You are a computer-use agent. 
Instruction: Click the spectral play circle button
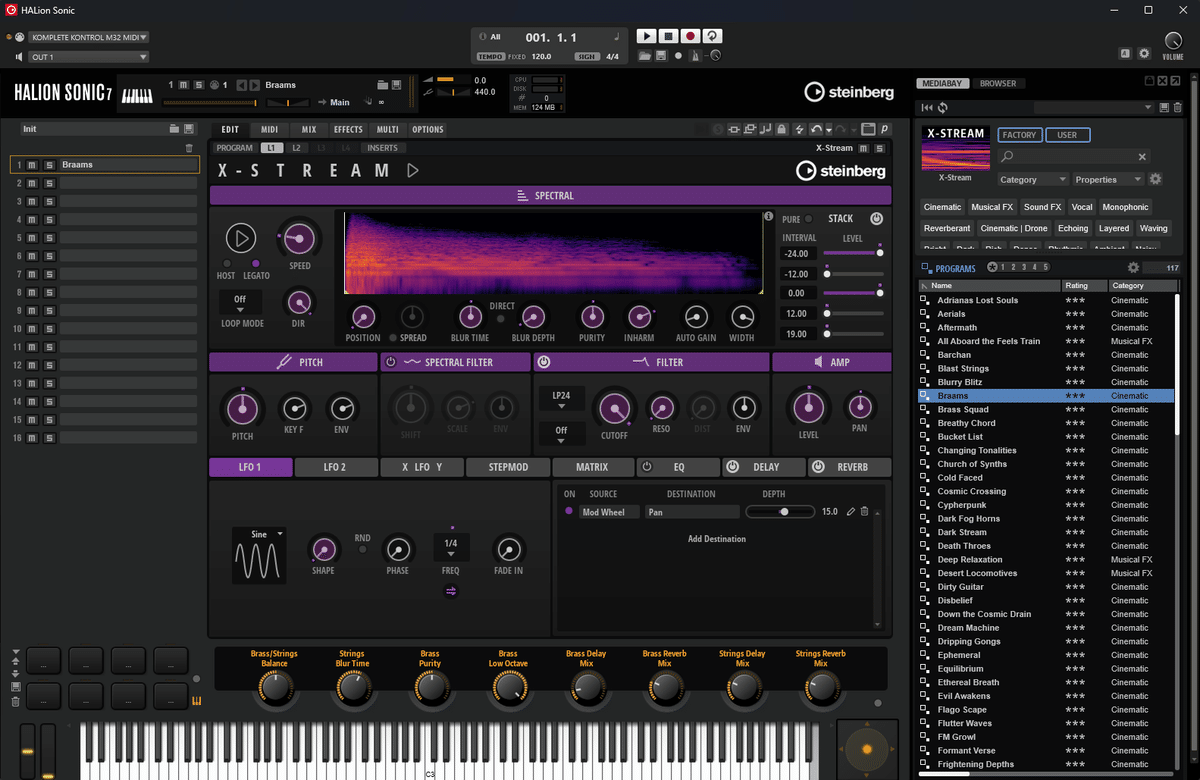click(240, 238)
